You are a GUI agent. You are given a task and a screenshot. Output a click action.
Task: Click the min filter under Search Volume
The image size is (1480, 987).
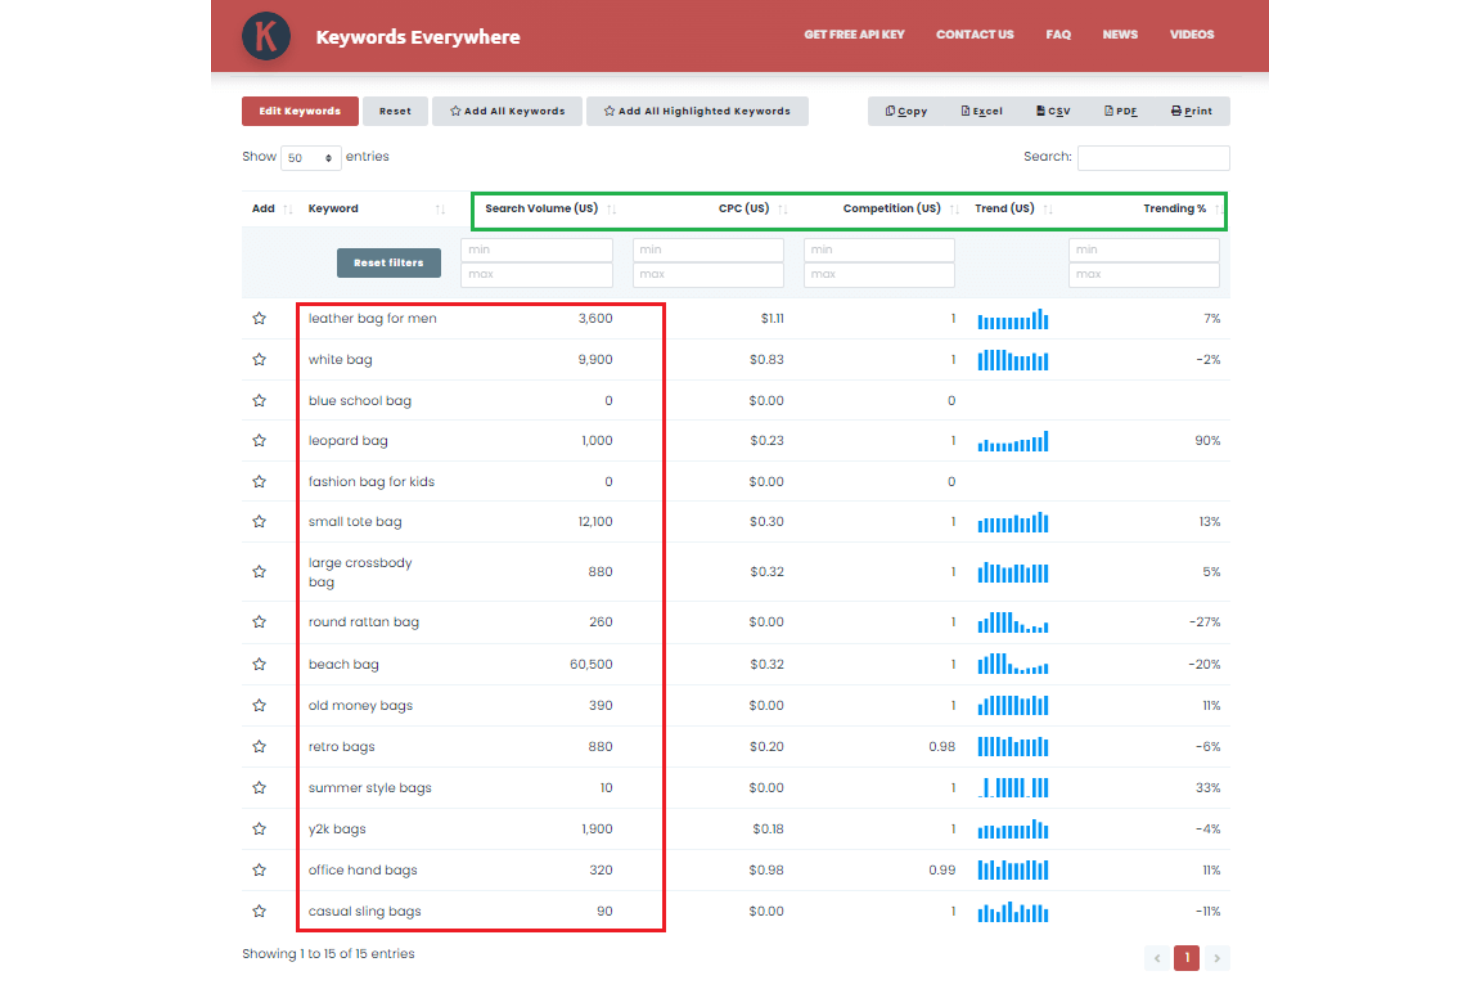tap(536, 249)
